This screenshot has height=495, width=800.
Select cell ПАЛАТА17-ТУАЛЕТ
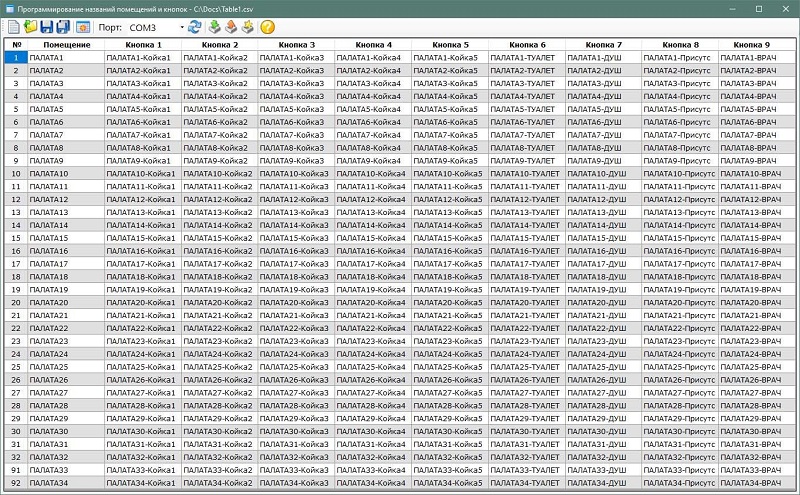[x=527, y=264]
